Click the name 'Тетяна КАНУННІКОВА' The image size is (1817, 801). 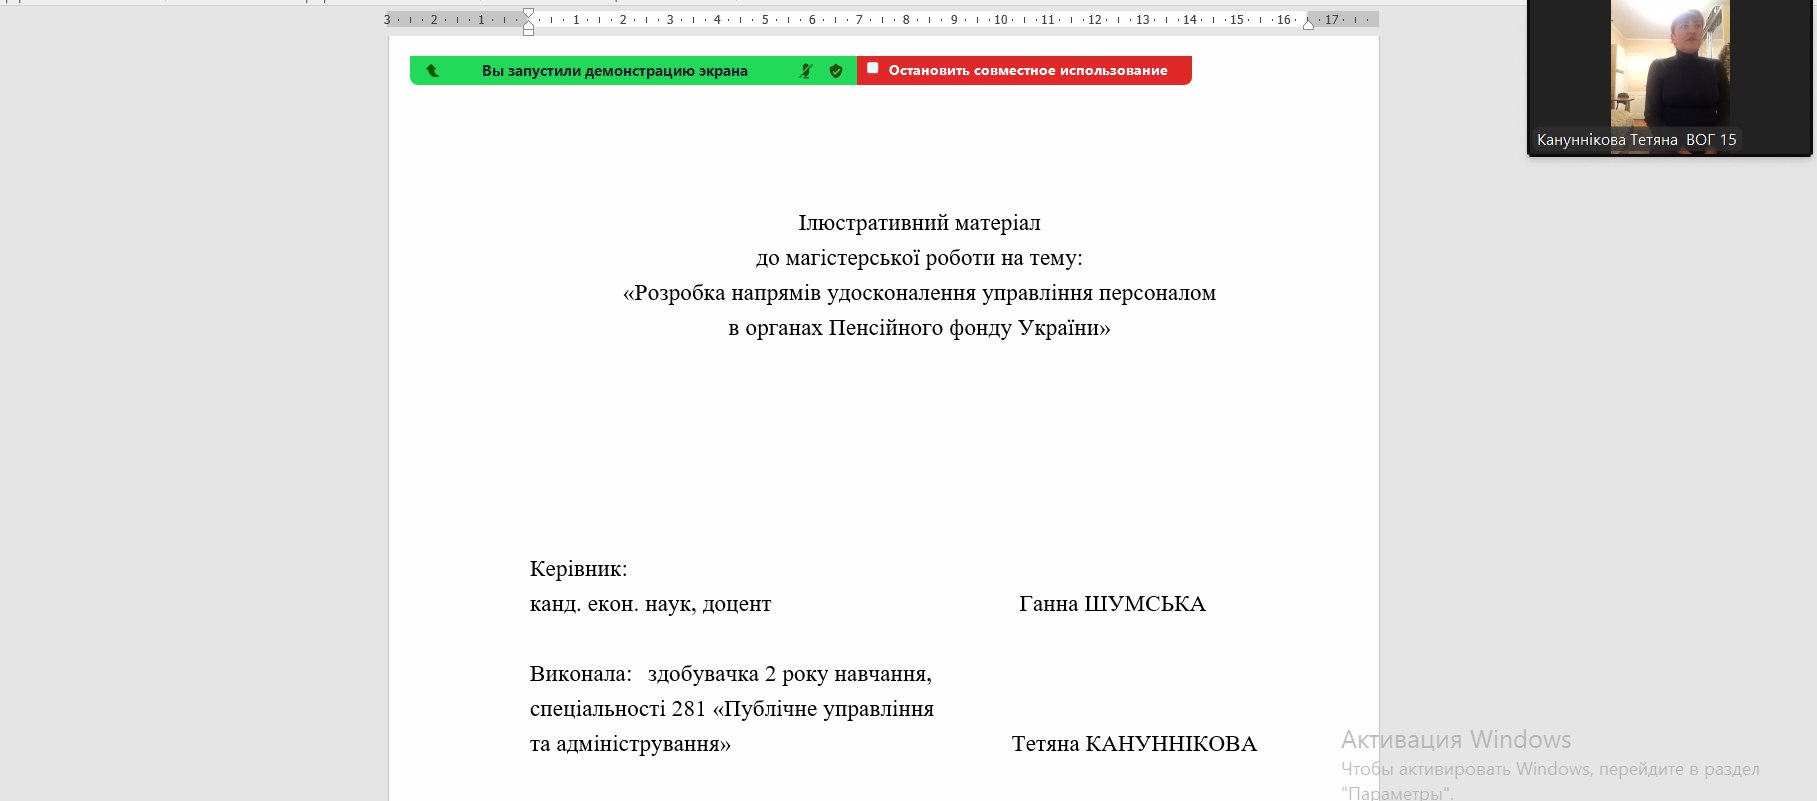[x=1134, y=744]
